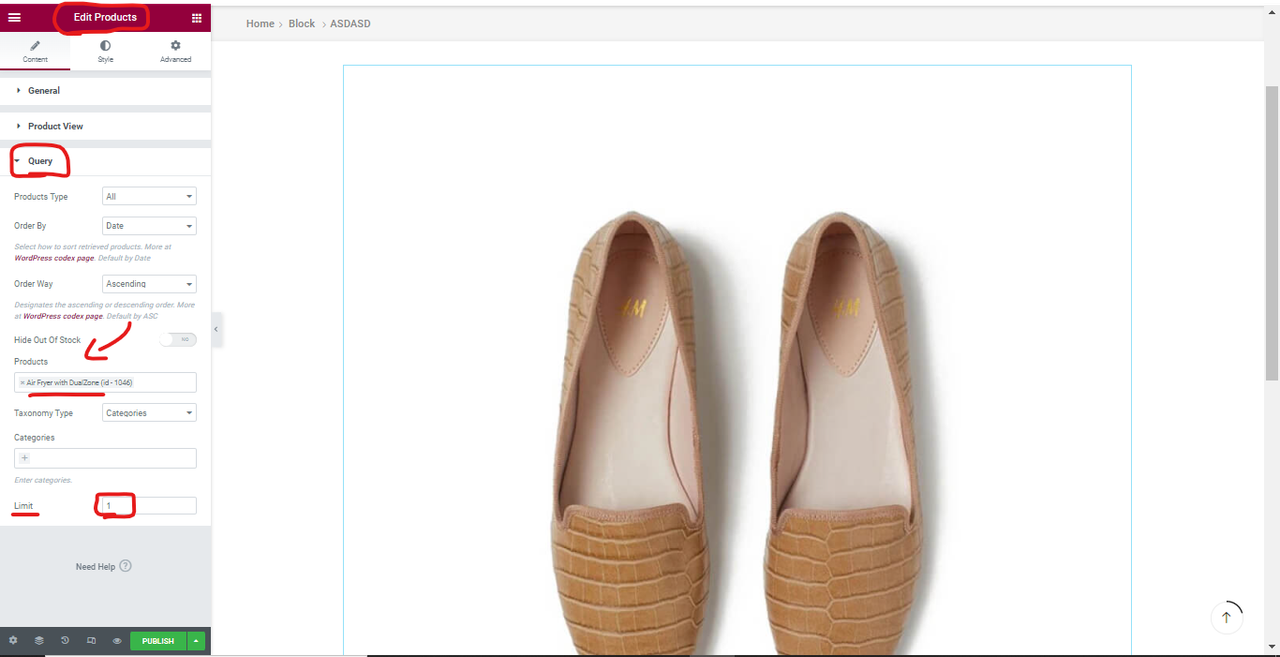Click the ASDASD breadcrumb text
The image size is (1280, 657).
click(x=350, y=24)
